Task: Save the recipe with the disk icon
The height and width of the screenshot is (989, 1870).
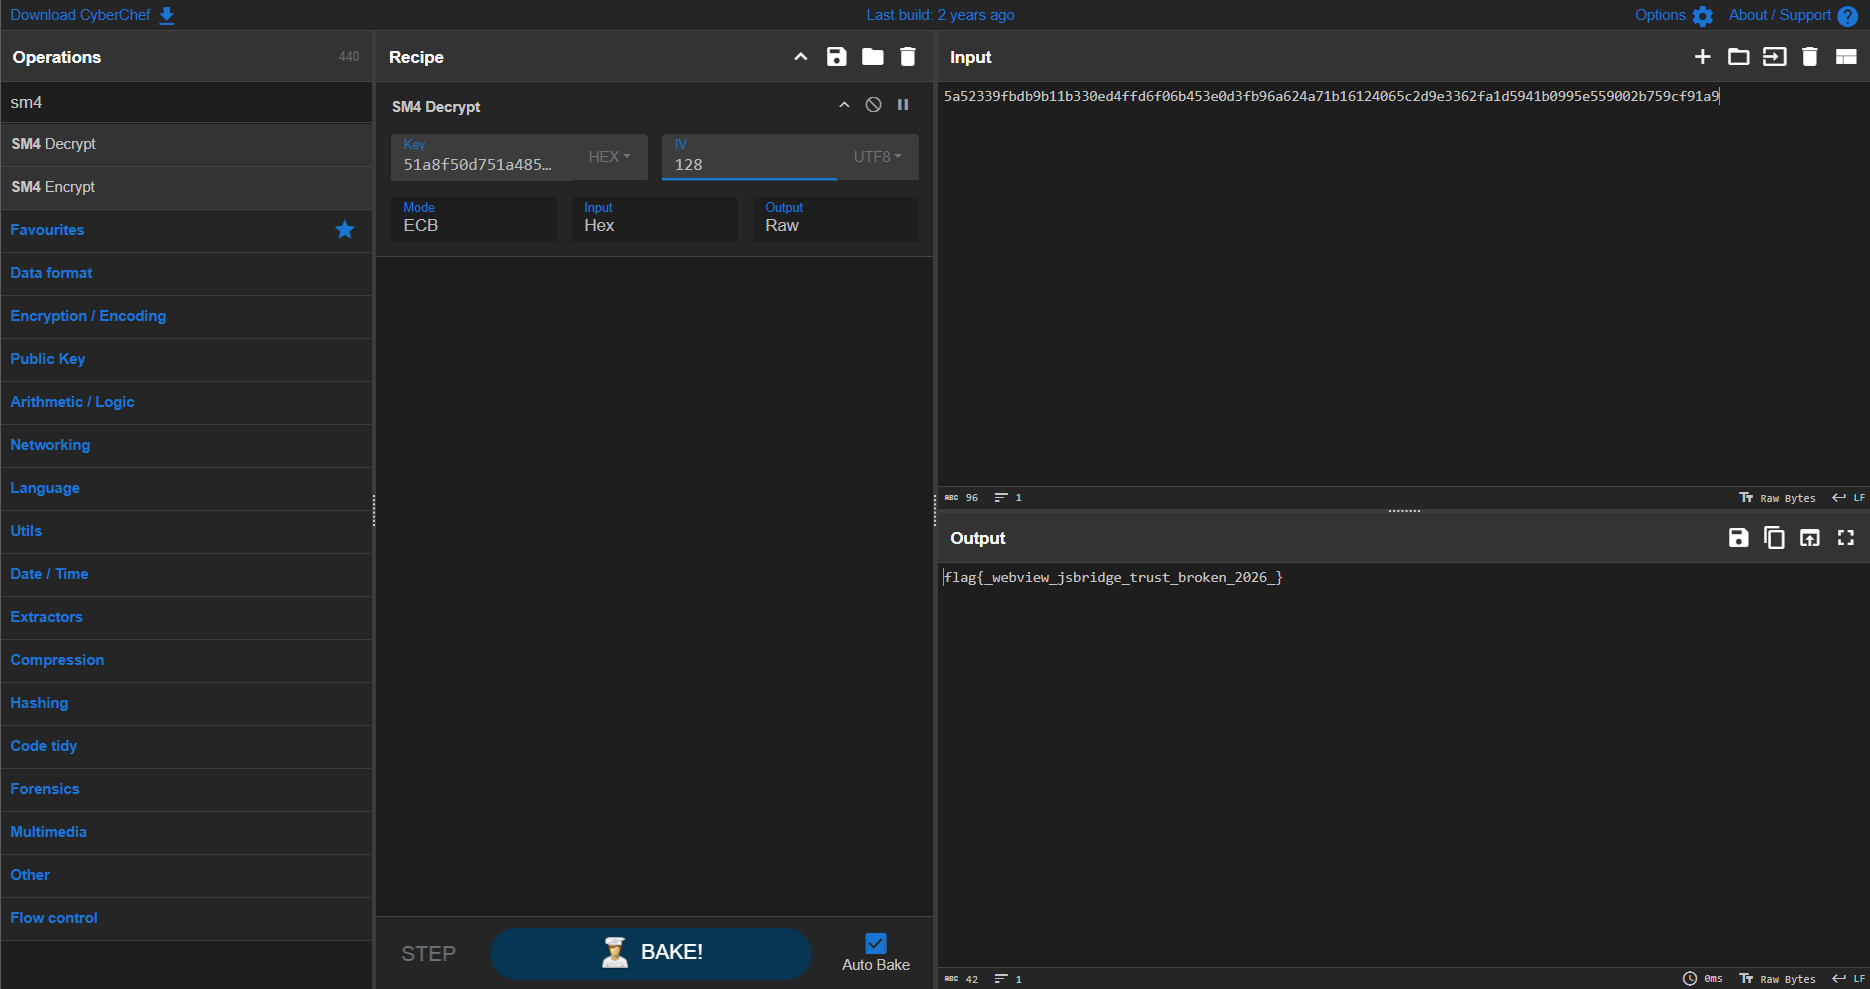Action: pos(837,57)
